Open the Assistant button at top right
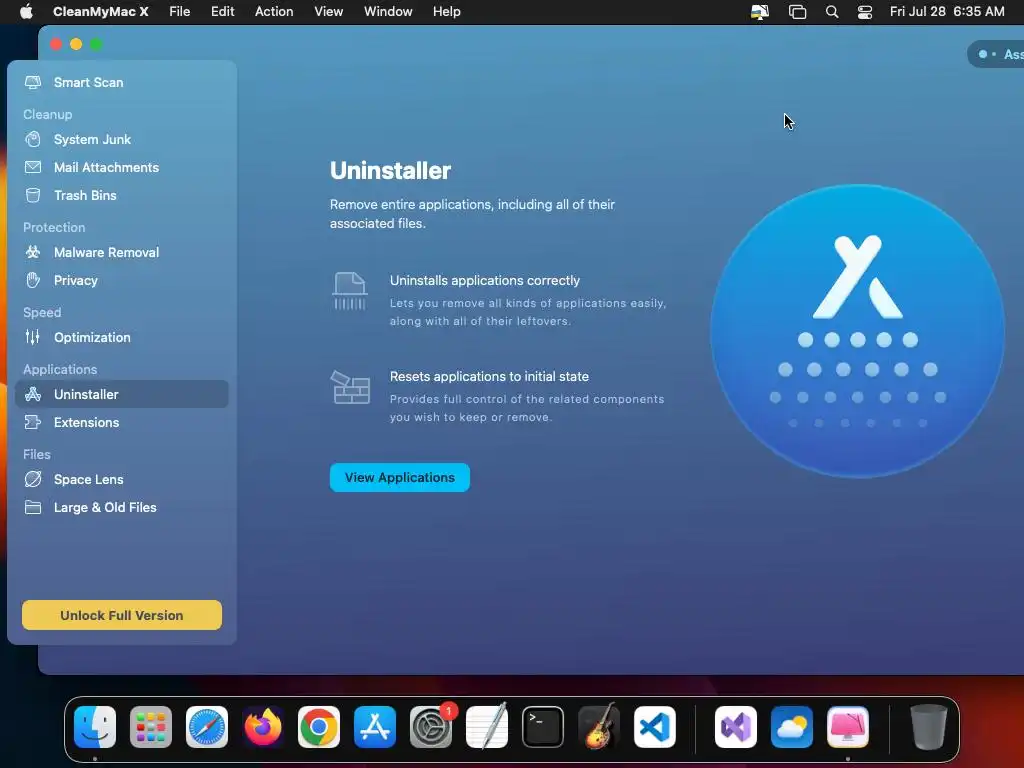Screen dimensions: 1024x768 pos(996,54)
